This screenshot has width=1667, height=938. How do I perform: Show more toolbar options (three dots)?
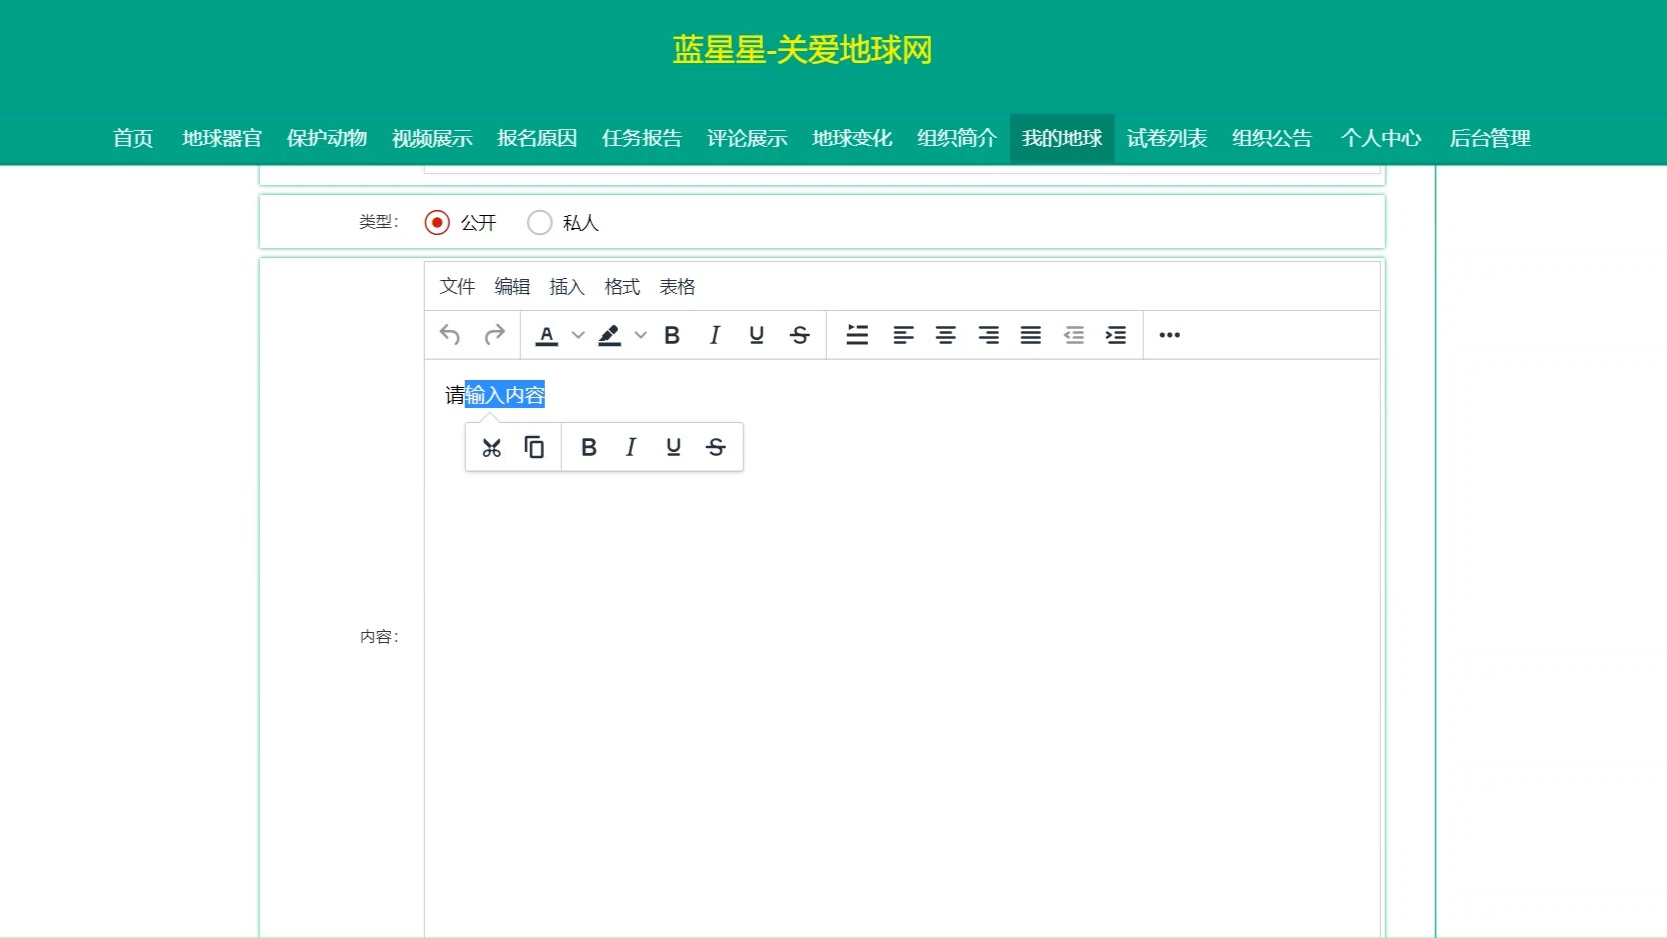[1170, 335]
